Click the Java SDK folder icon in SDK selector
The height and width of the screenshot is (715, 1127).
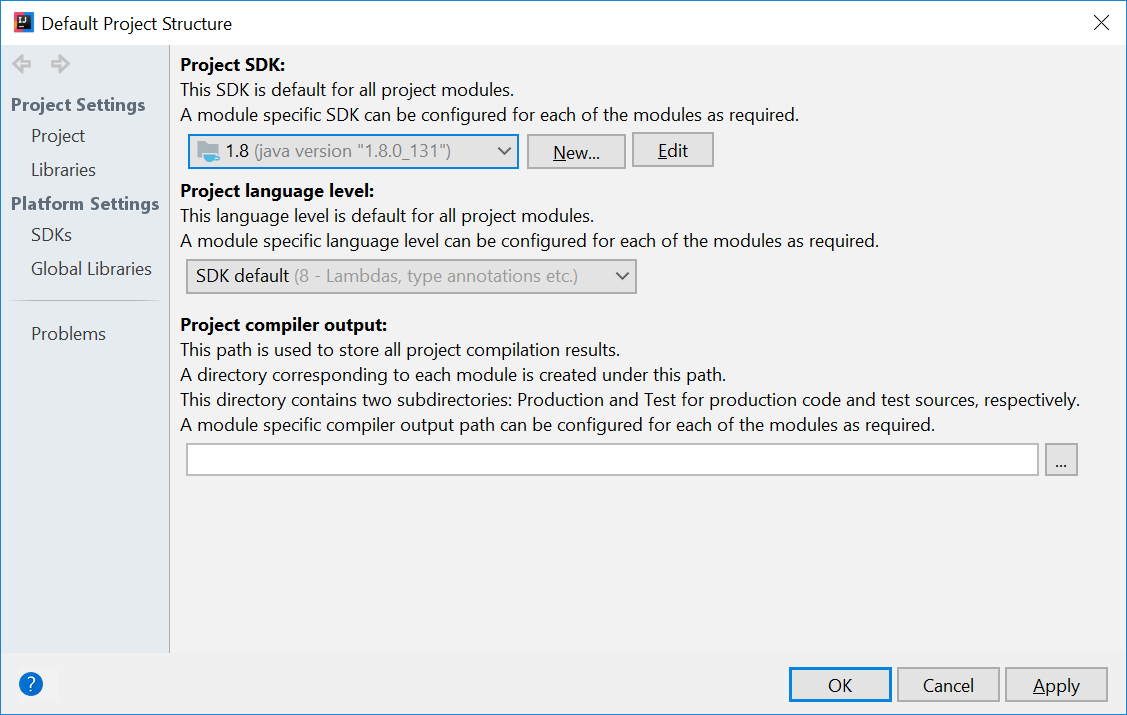(205, 151)
